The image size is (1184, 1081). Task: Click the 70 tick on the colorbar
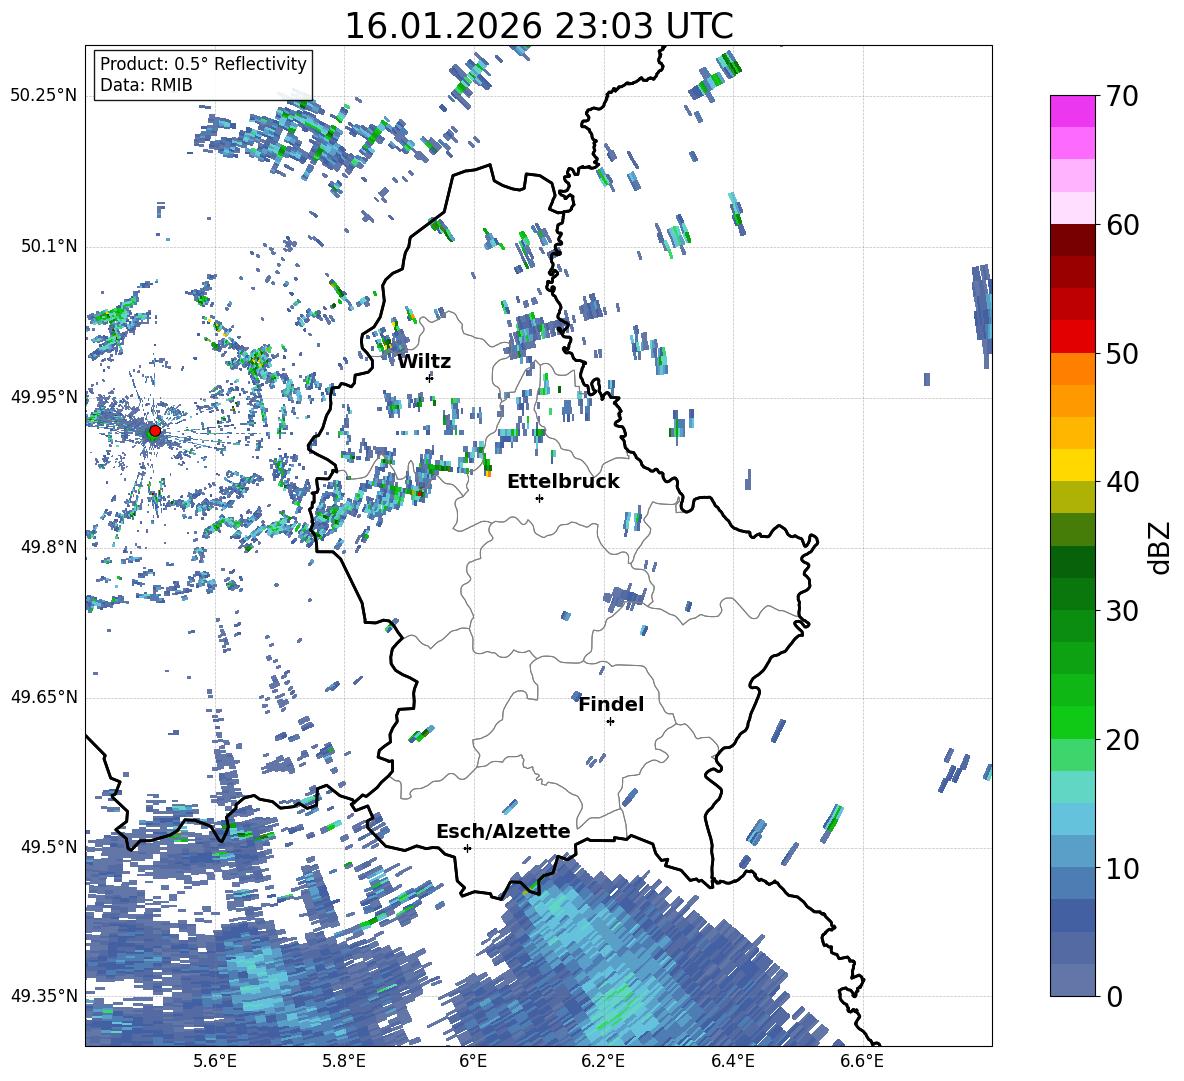coord(1122,96)
